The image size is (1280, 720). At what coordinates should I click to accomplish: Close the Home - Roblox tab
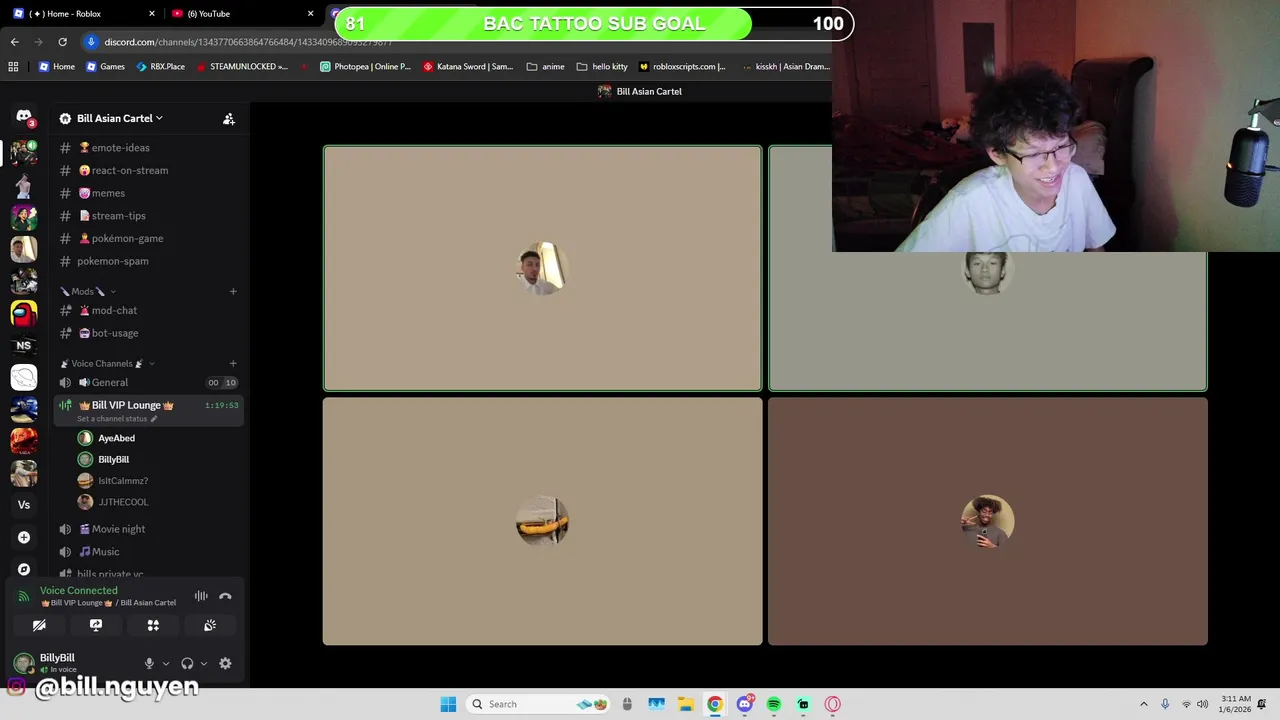pyautogui.click(x=152, y=13)
